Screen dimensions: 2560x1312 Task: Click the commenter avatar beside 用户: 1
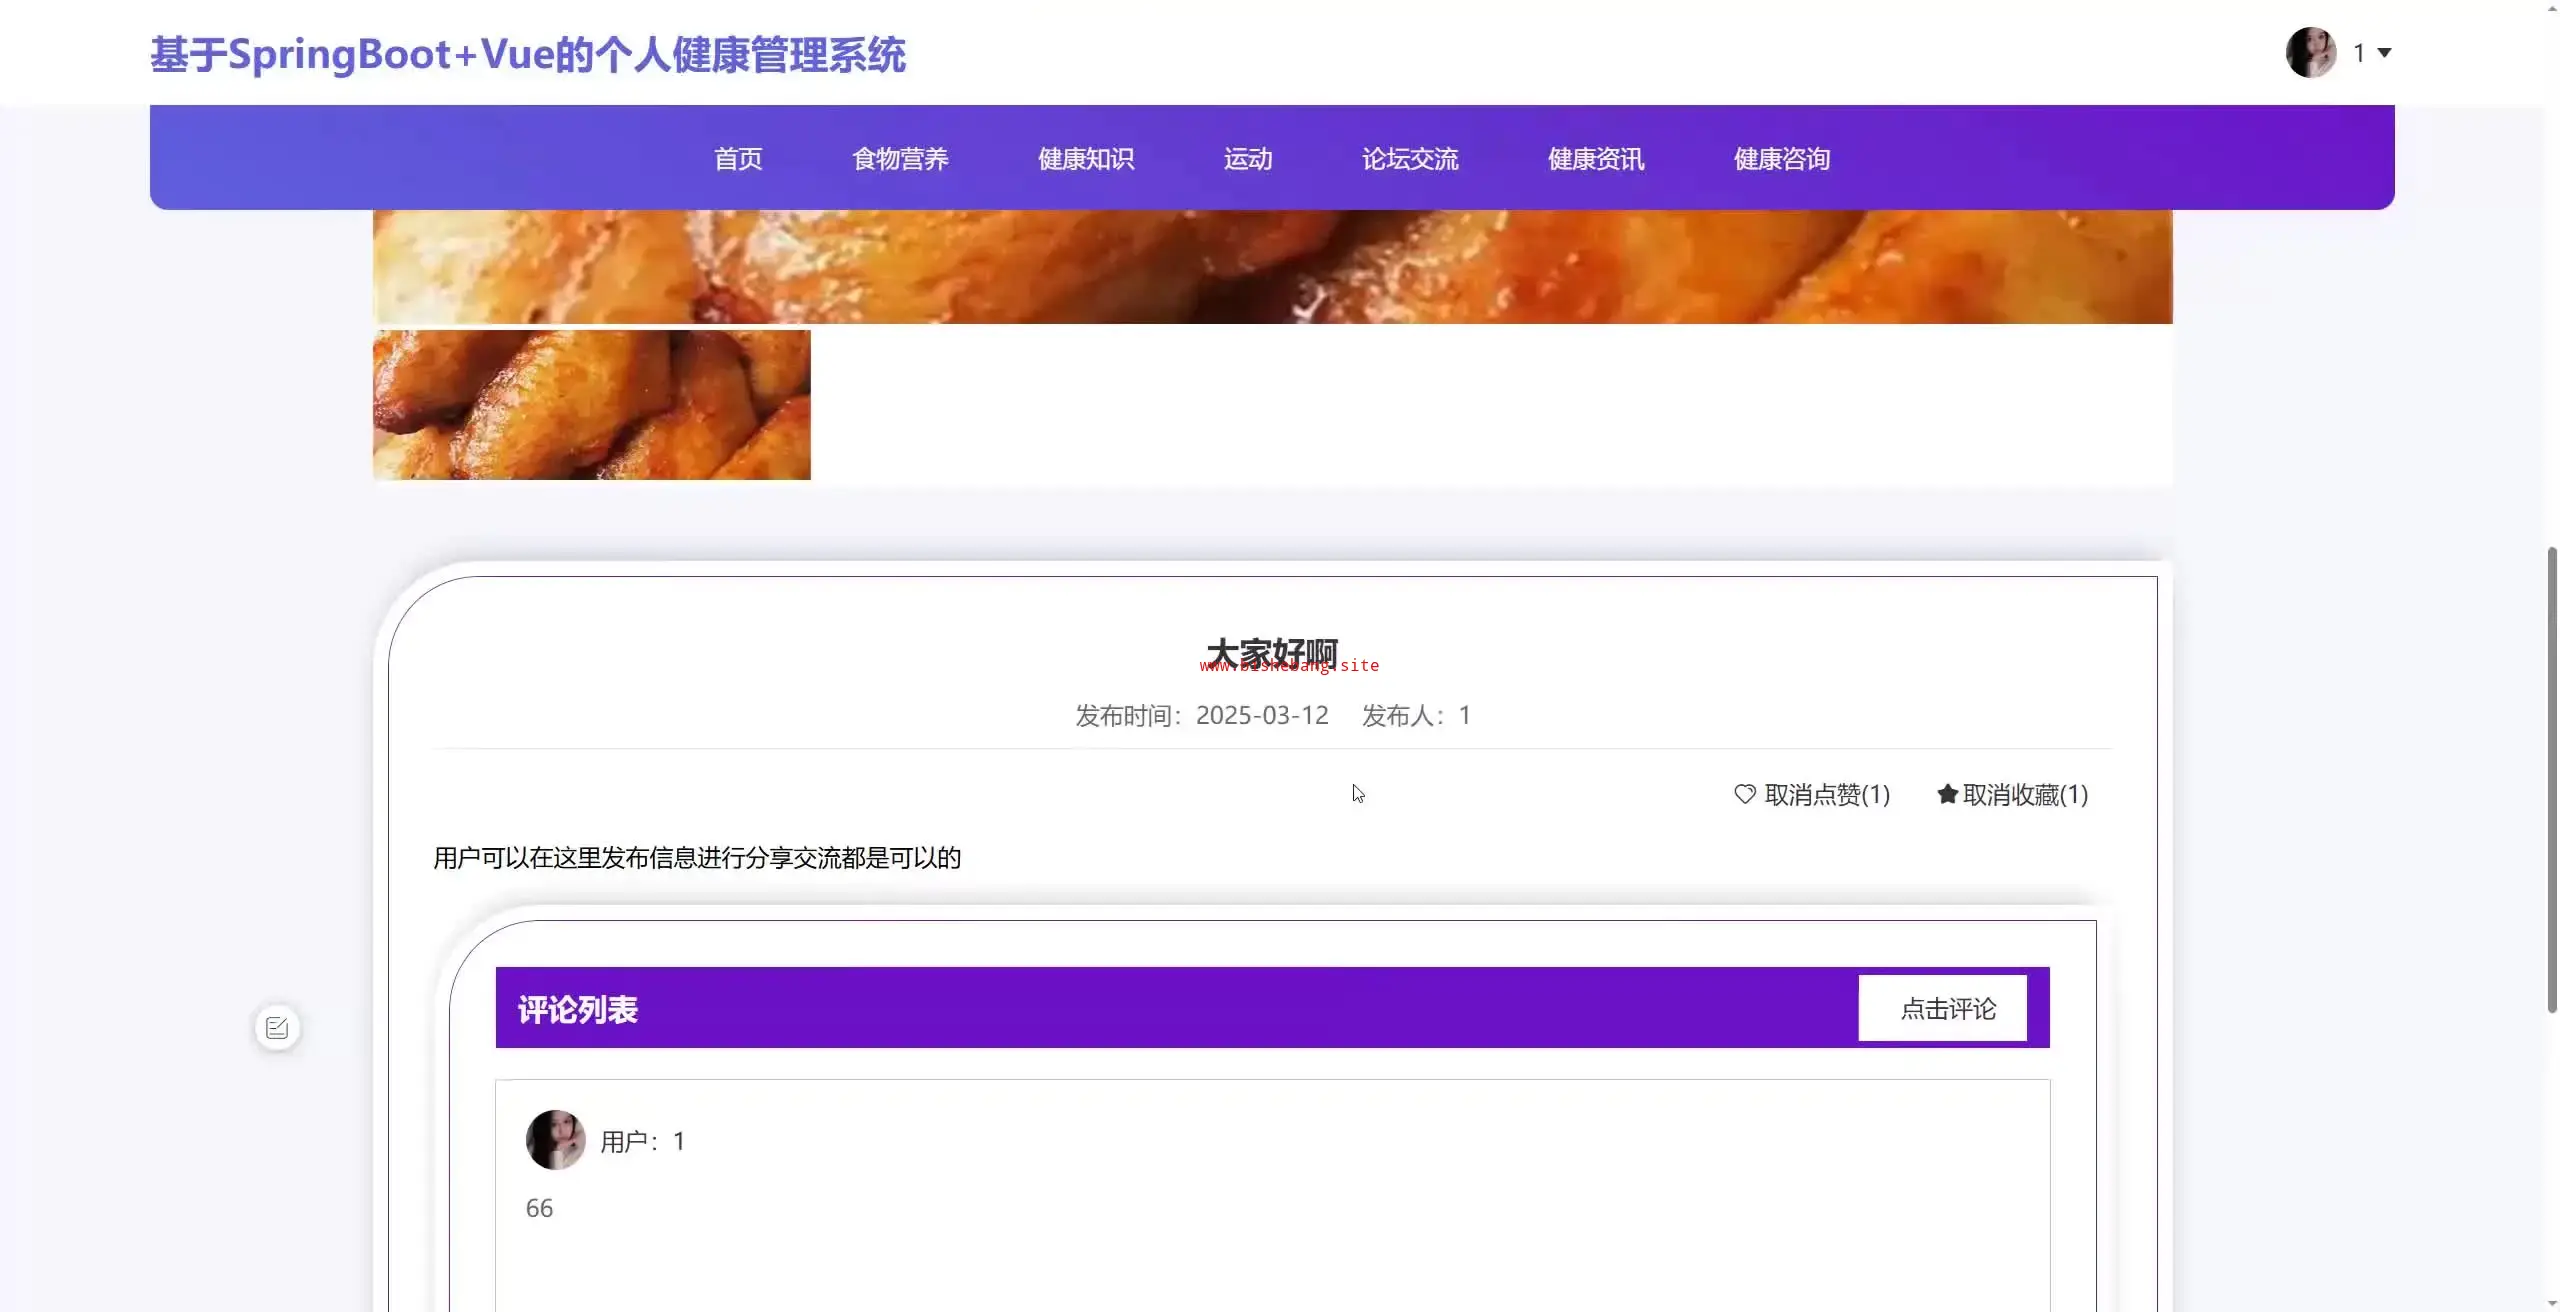(555, 1140)
